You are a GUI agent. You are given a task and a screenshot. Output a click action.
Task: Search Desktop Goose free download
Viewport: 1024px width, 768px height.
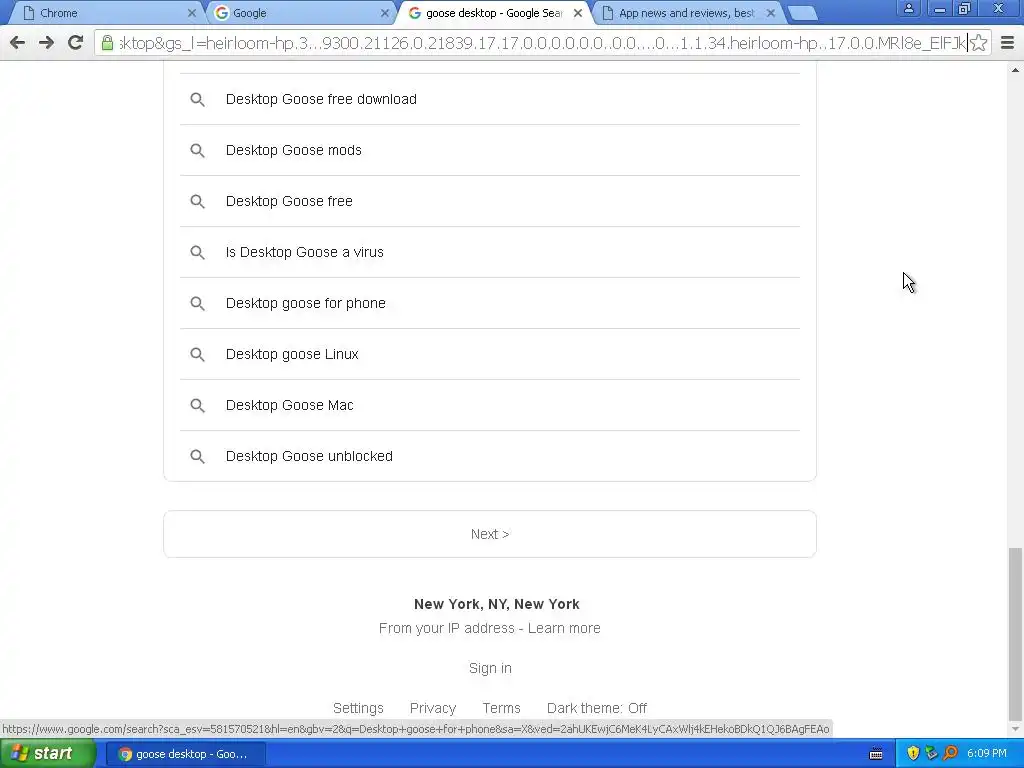pos(490,99)
